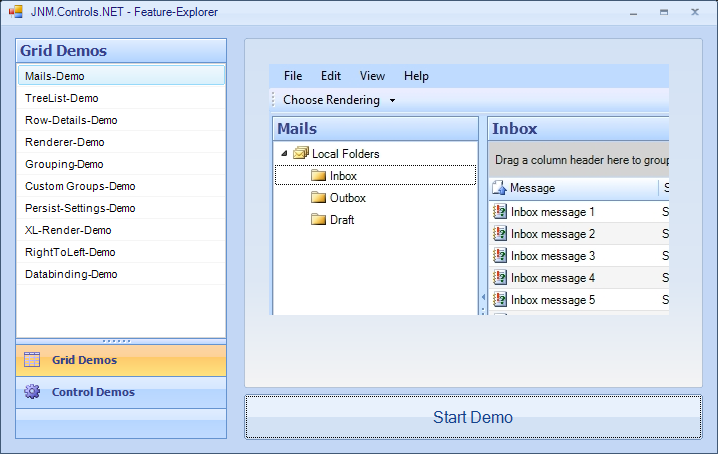Click the Draft folder icon
The height and width of the screenshot is (454, 718).
point(319,220)
